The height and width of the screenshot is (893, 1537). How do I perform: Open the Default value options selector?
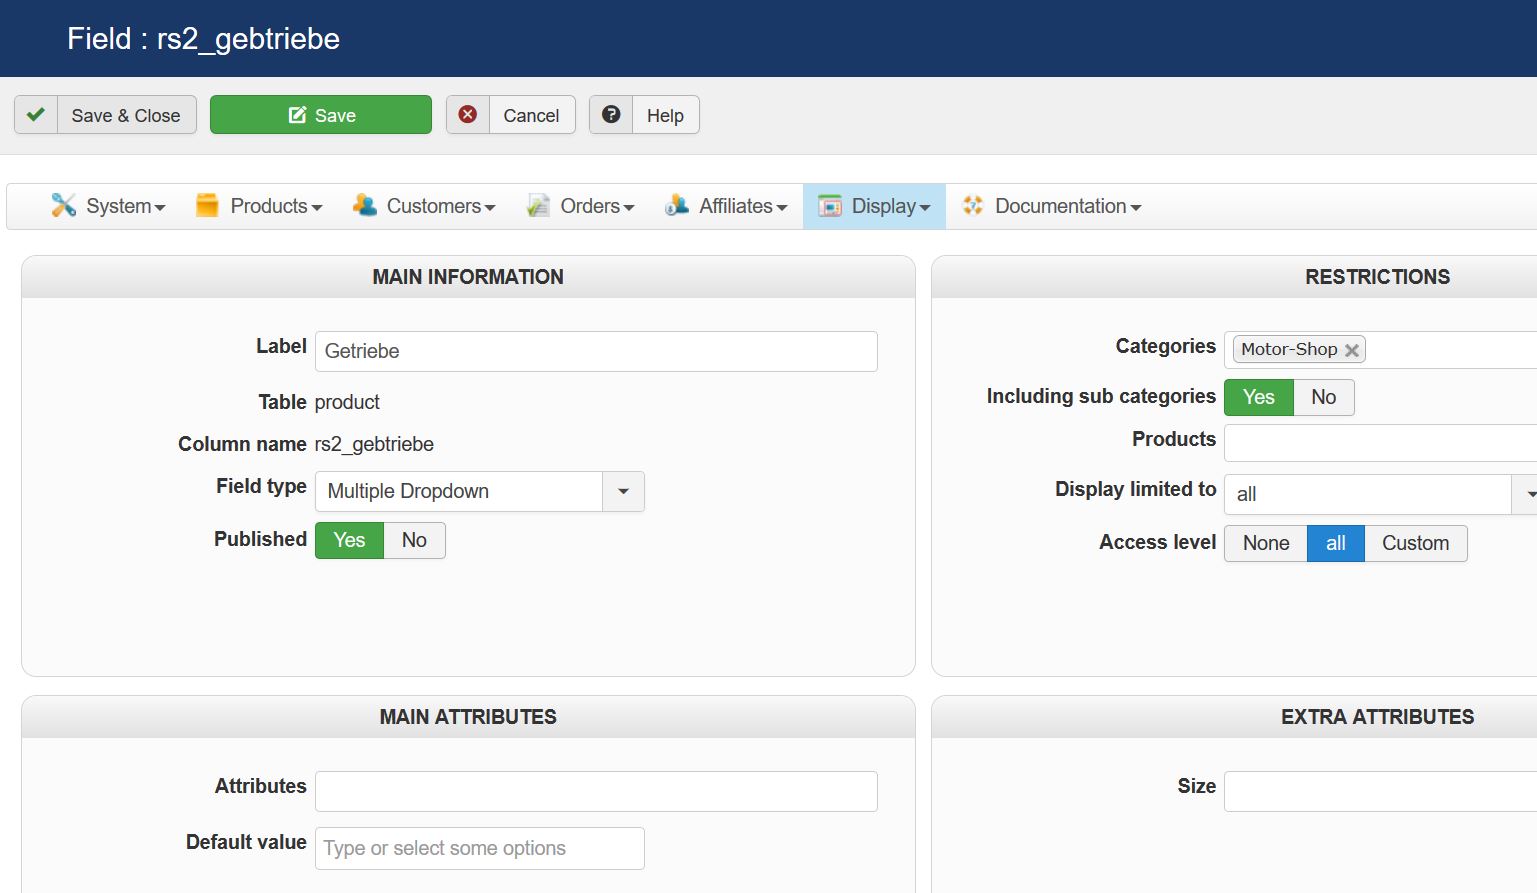479,848
